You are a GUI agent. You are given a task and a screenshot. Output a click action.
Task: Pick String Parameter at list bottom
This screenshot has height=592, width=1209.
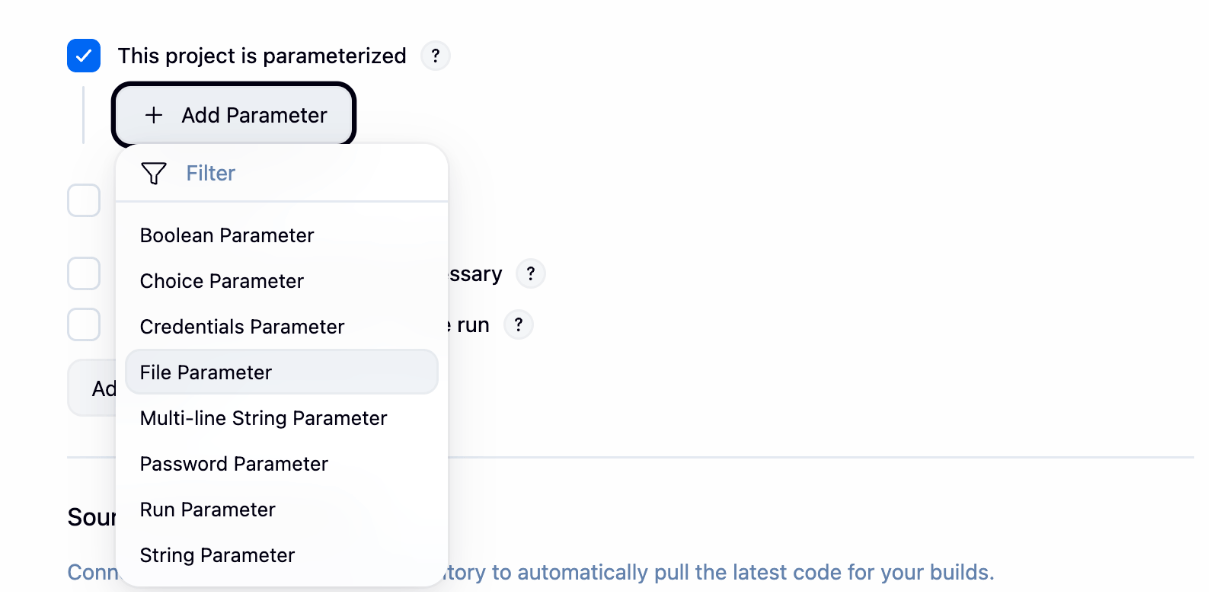click(217, 555)
